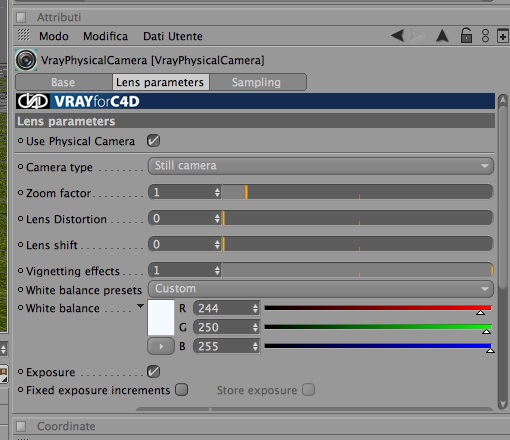
Task: Click animation dot next to Exposure
Action: [x=20, y=371]
